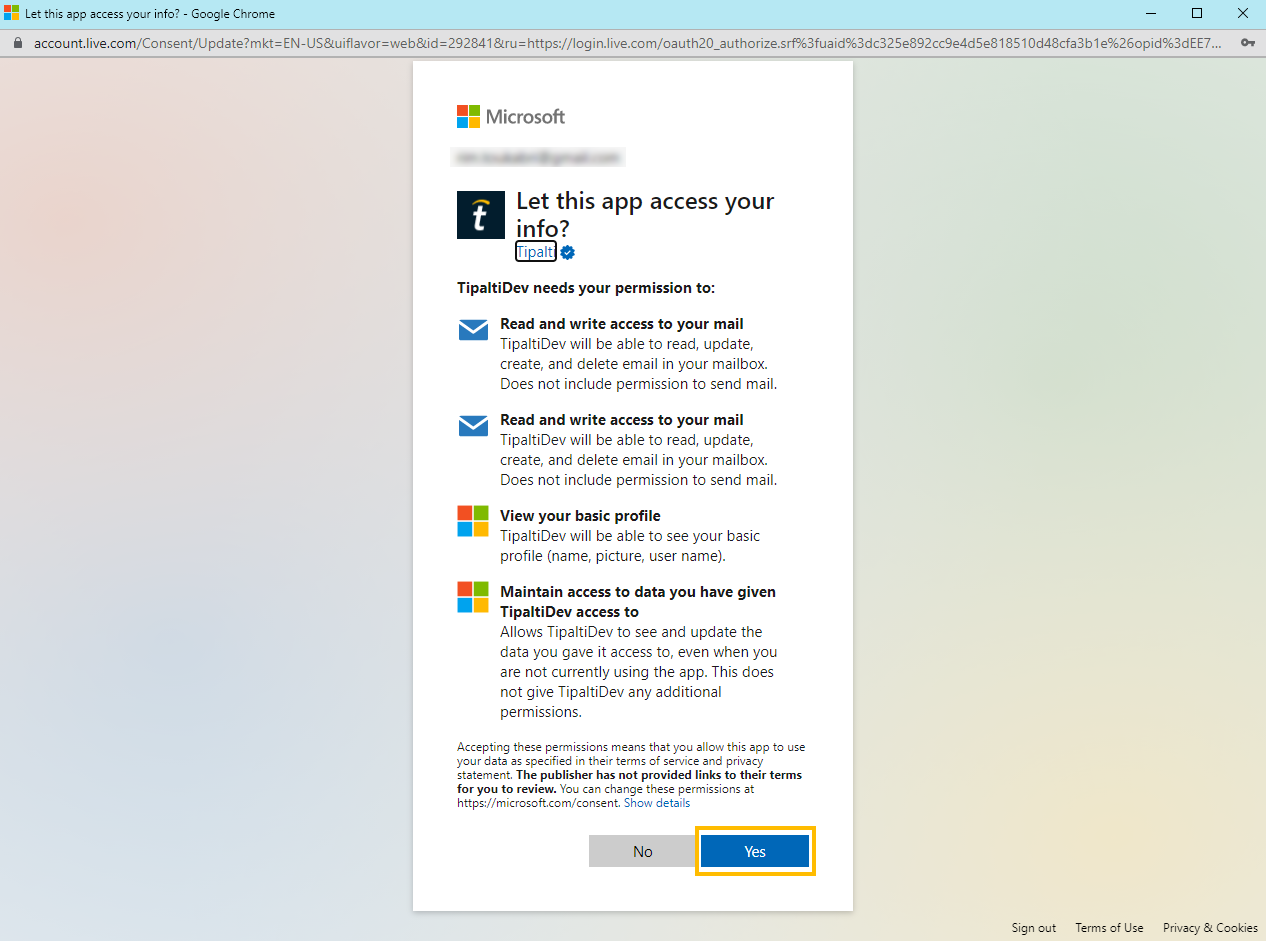Close the Chrome consent window
The image size is (1266, 941).
tap(1243, 13)
